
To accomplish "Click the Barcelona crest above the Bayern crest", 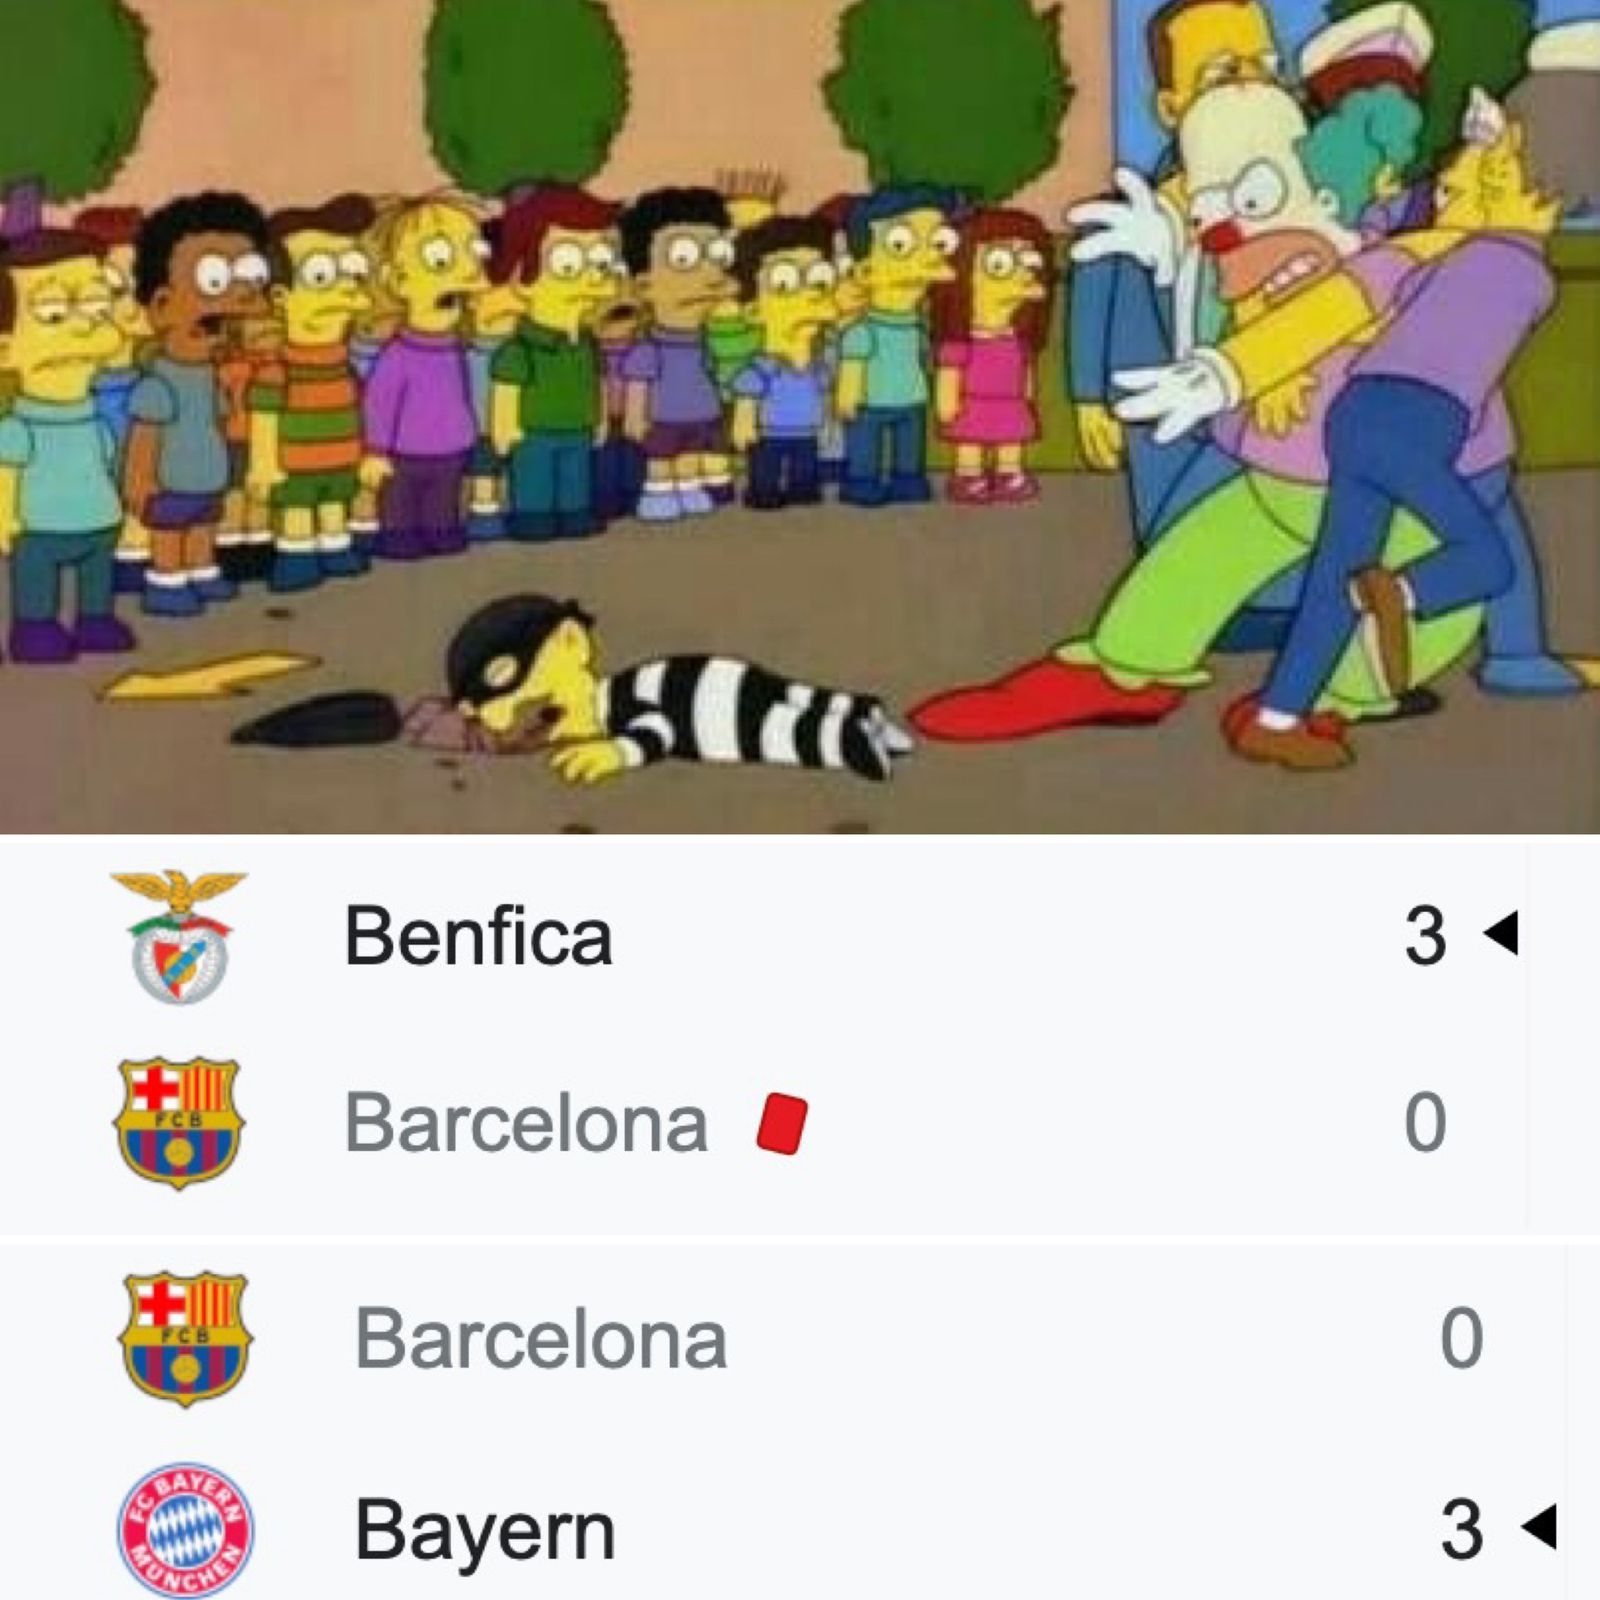I will click(185, 1339).
